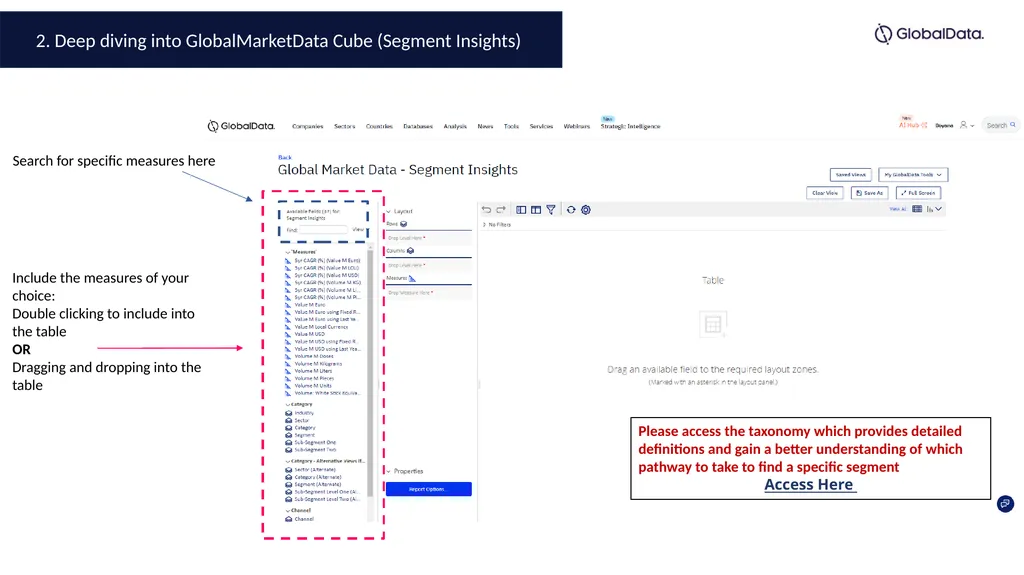Select the Value M USD measure

310,335
